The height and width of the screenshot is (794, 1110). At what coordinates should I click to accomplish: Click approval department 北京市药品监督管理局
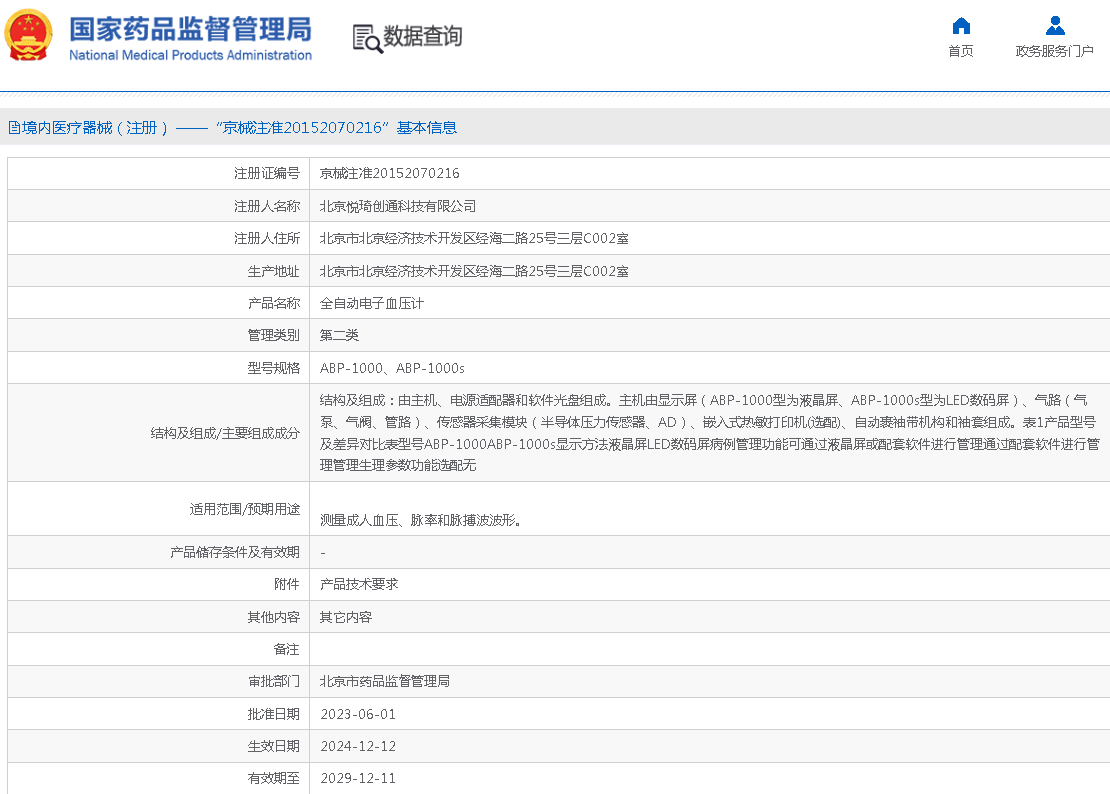[385, 681]
